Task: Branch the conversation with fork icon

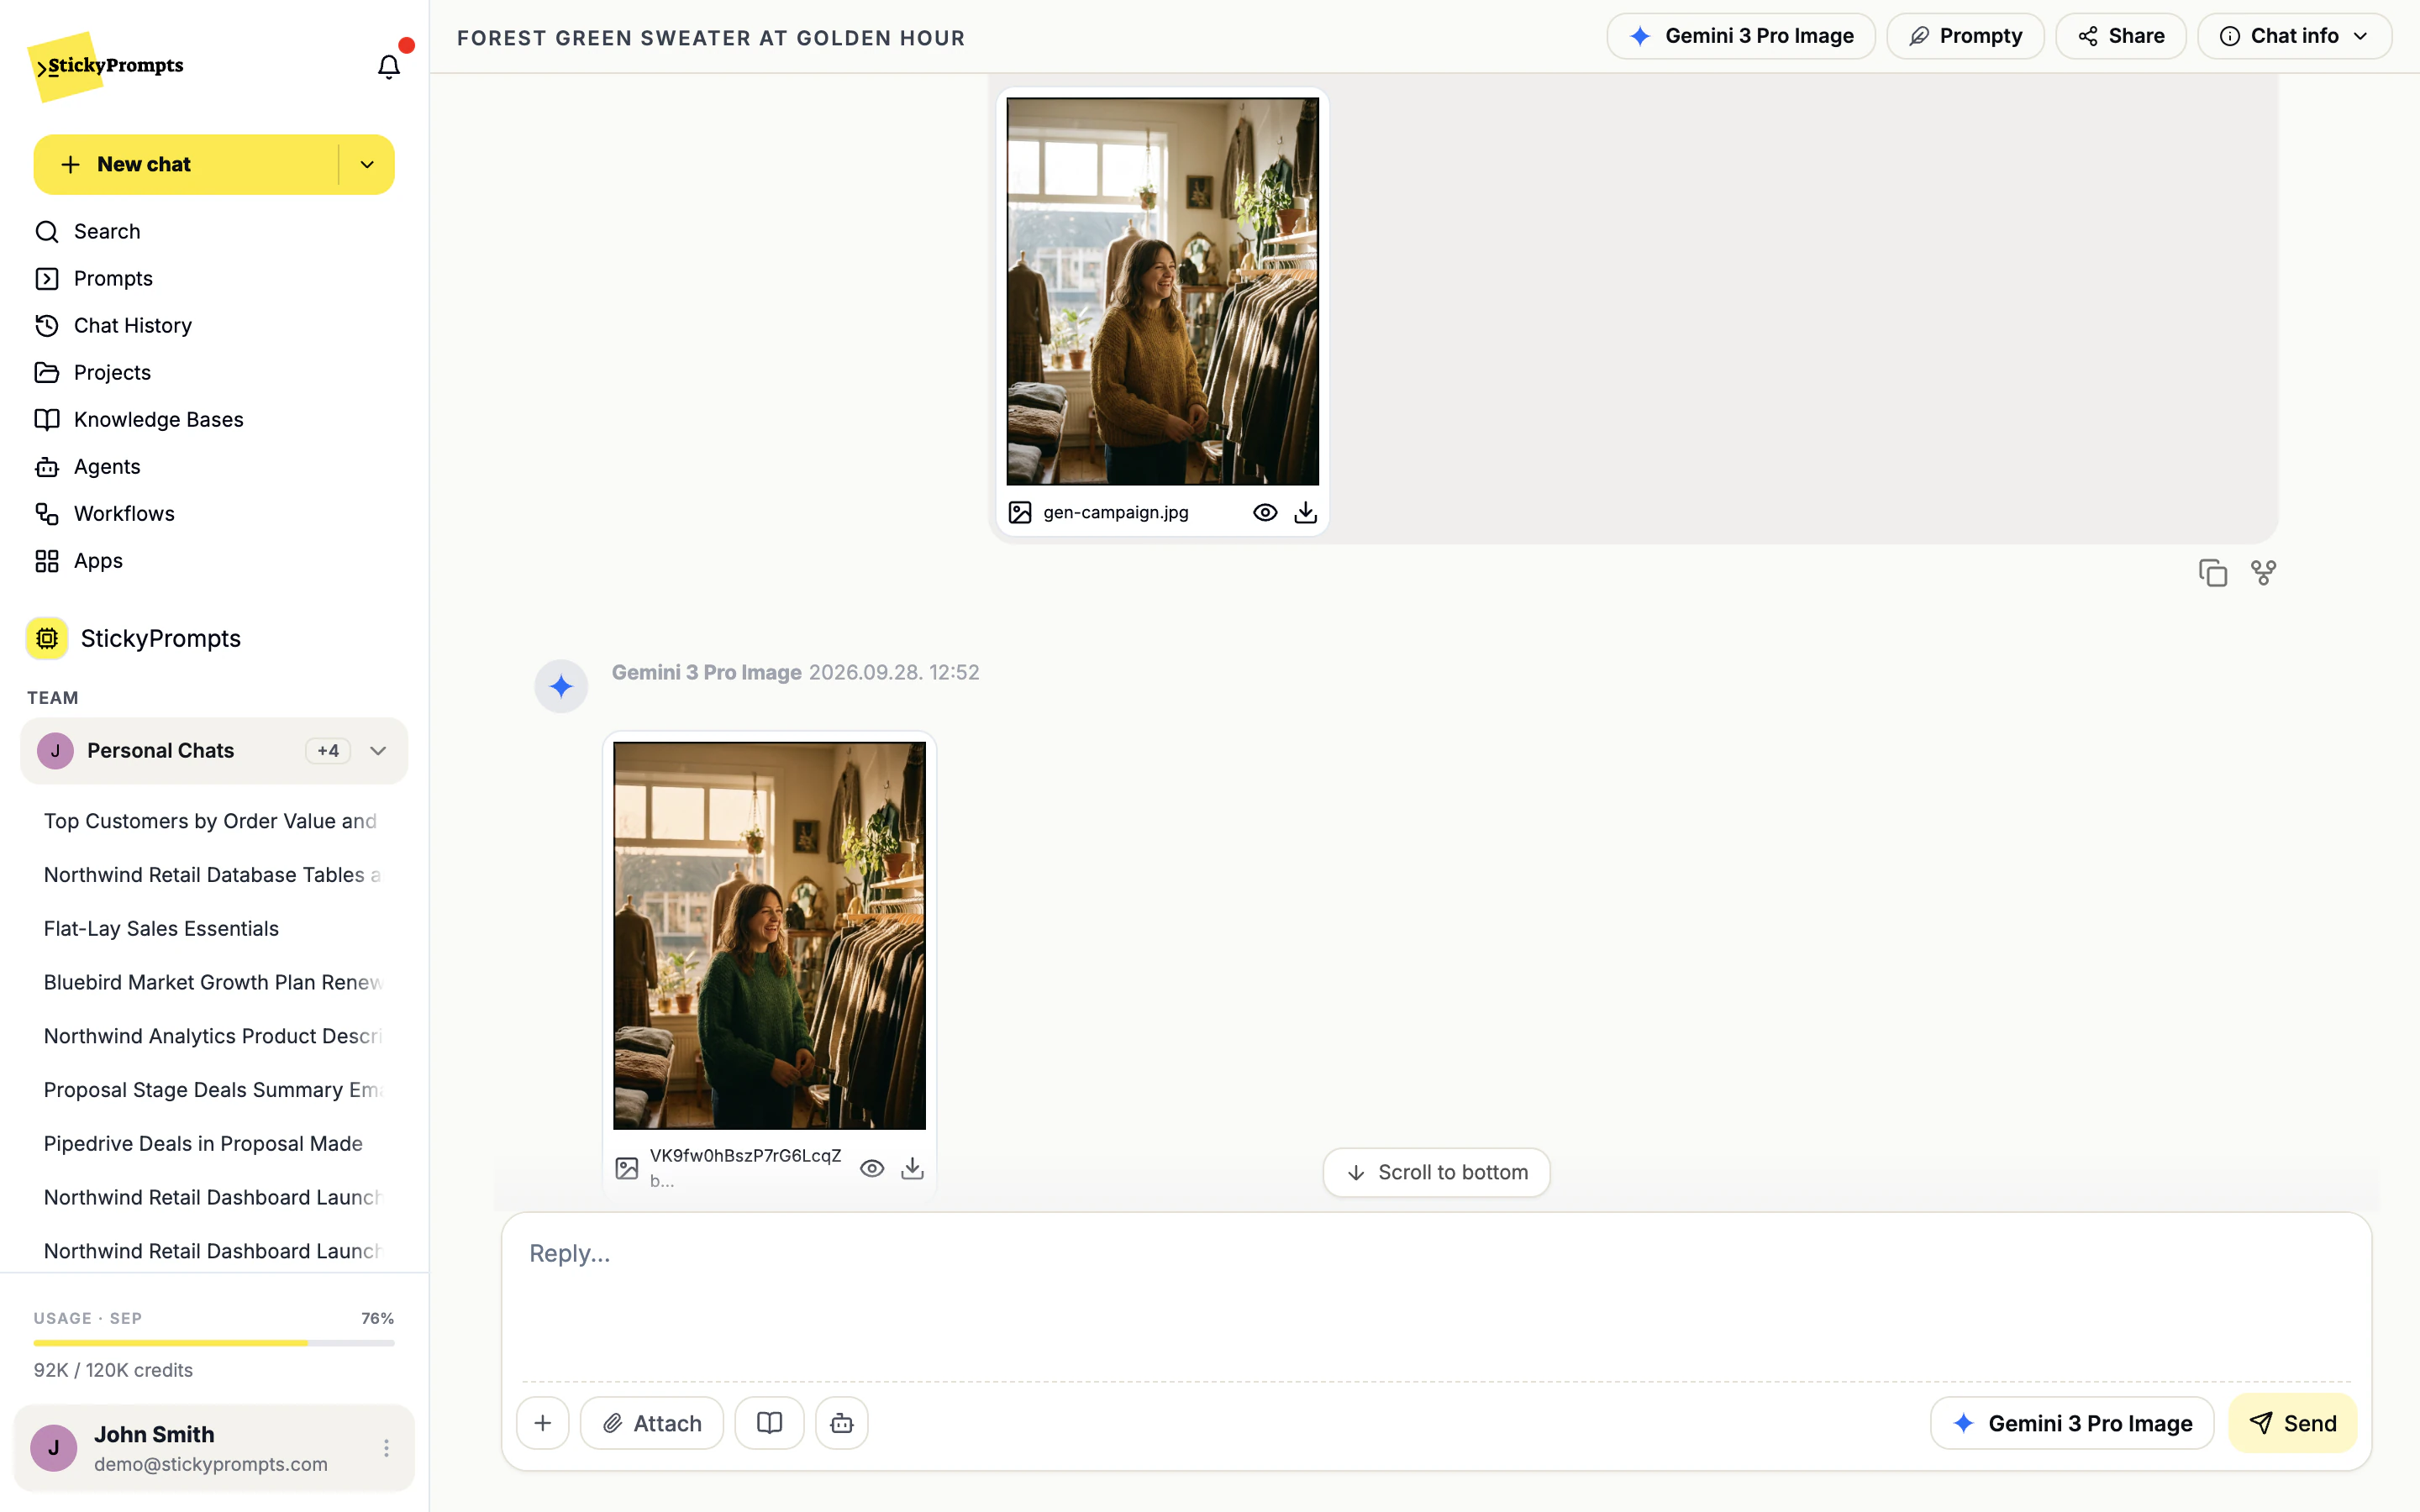Action: 2263,573
